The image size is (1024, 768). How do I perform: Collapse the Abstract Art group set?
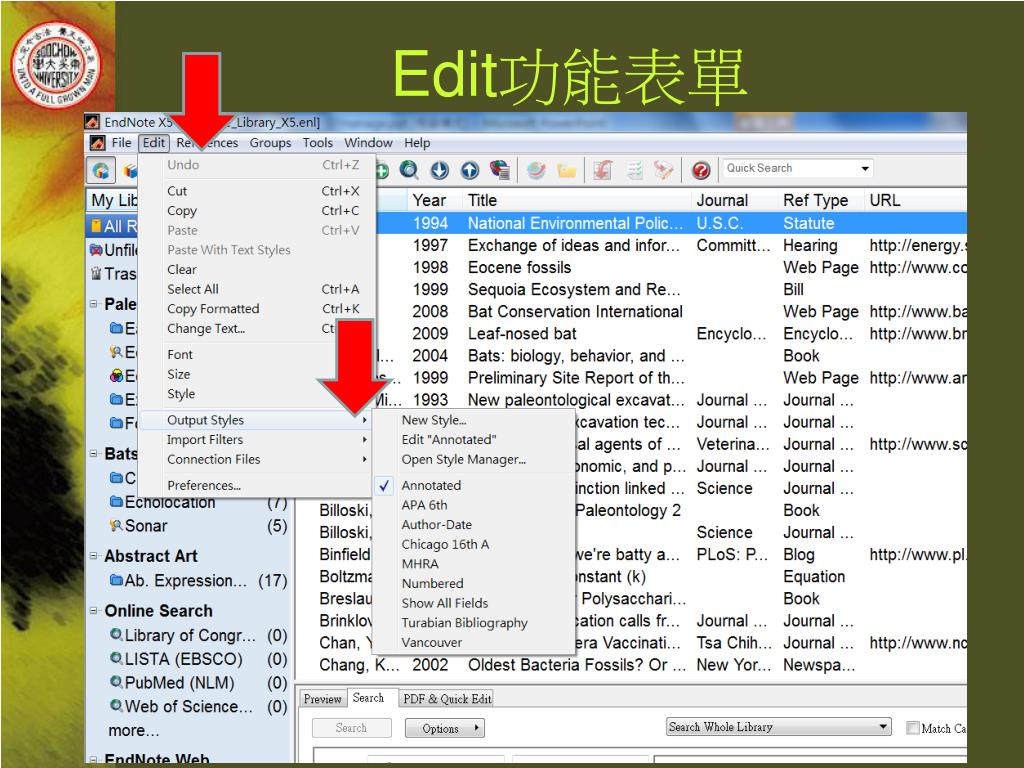click(94, 556)
